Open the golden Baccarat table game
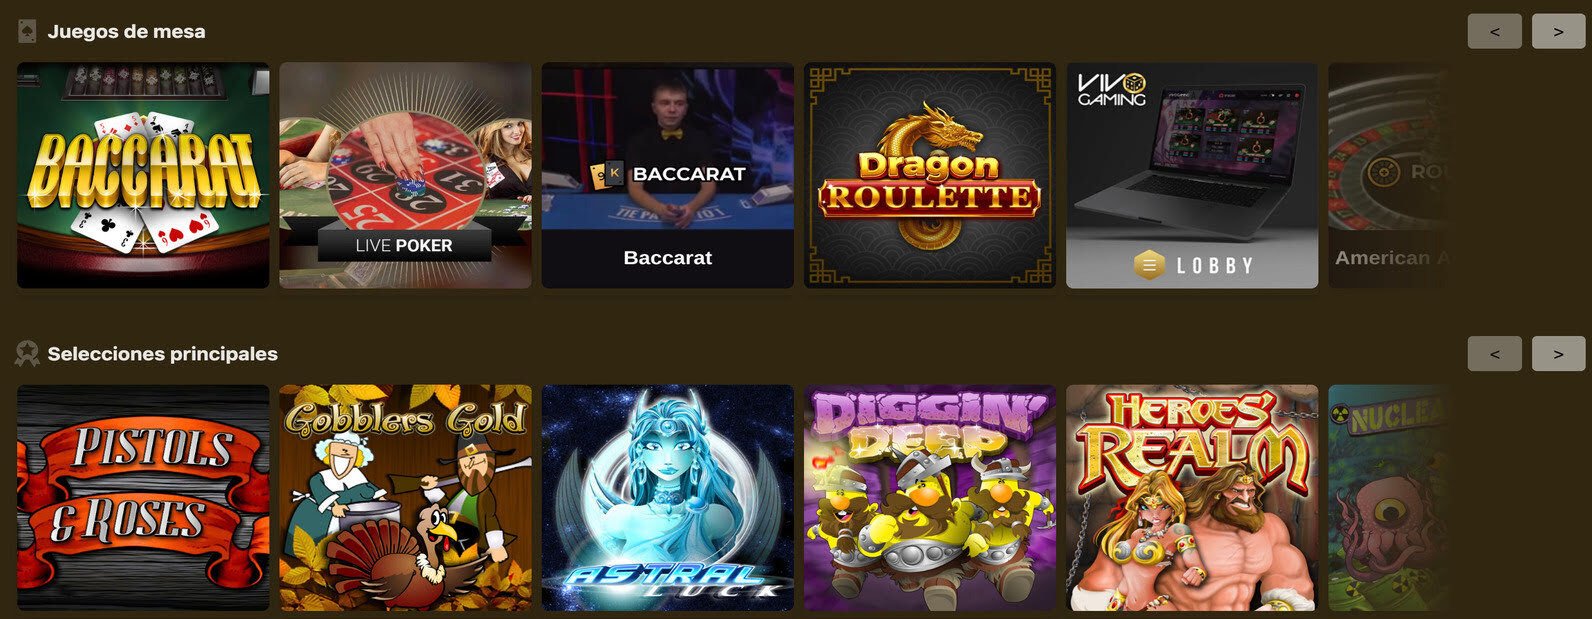The height and width of the screenshot is (619, 1592). click(x=143, y=176)
